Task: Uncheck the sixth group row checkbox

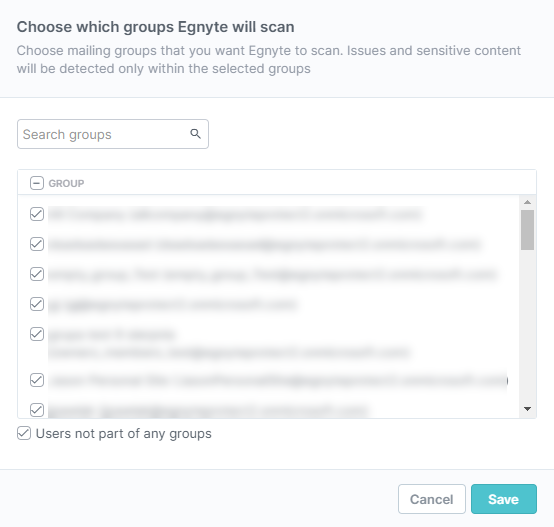Action: point(37,380)
